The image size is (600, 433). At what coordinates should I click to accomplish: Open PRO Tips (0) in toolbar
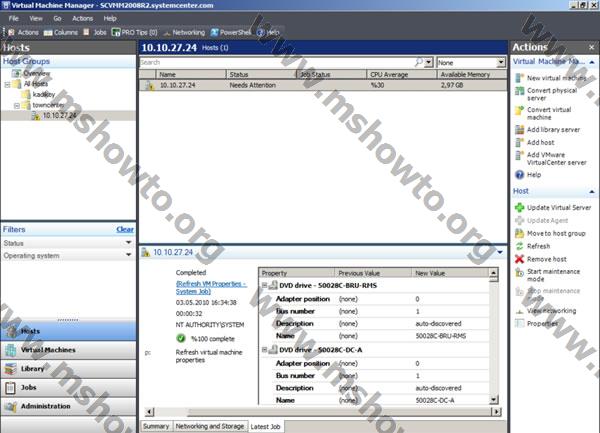[134, 33]
